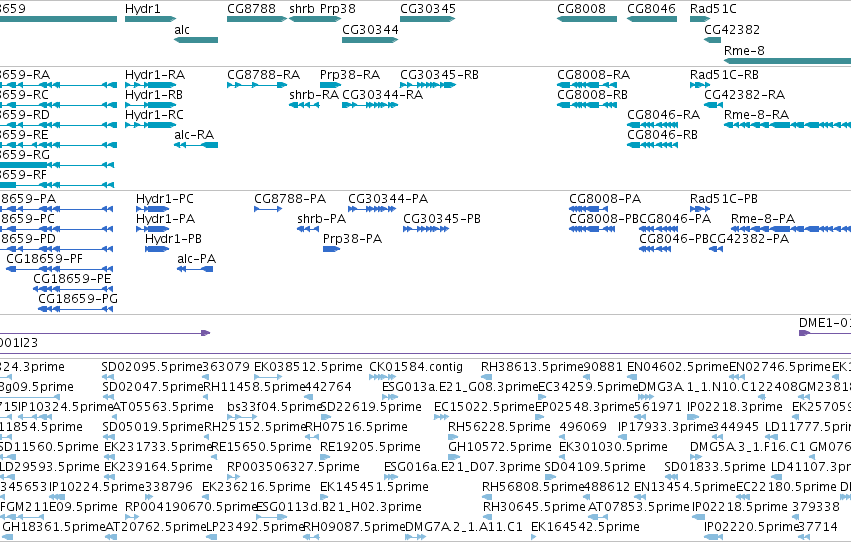Select the CG8008-RA transcript
This screenshot has width=851, height=542.
(x=593, y=75)
